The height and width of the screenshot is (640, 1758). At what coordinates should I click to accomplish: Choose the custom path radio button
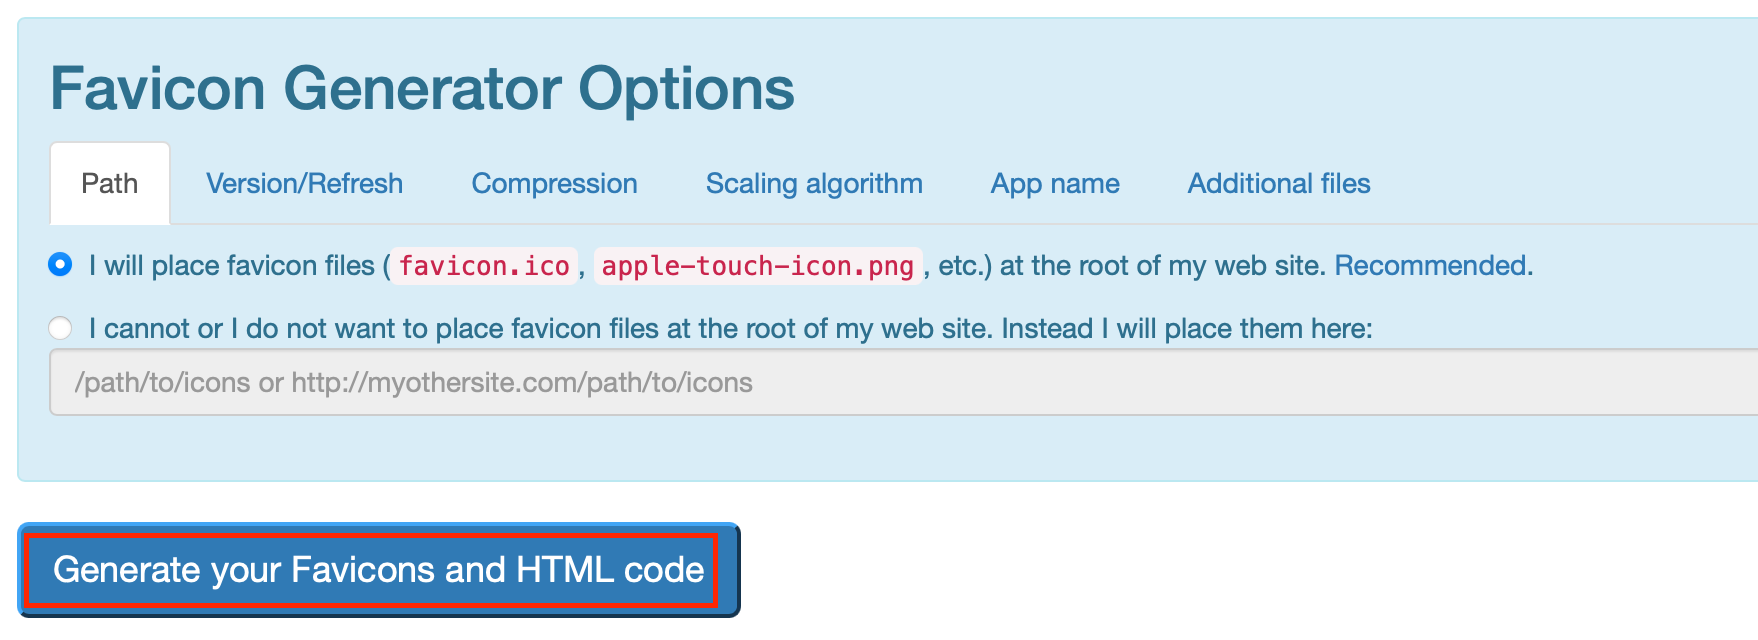click(x=60, y=328)
